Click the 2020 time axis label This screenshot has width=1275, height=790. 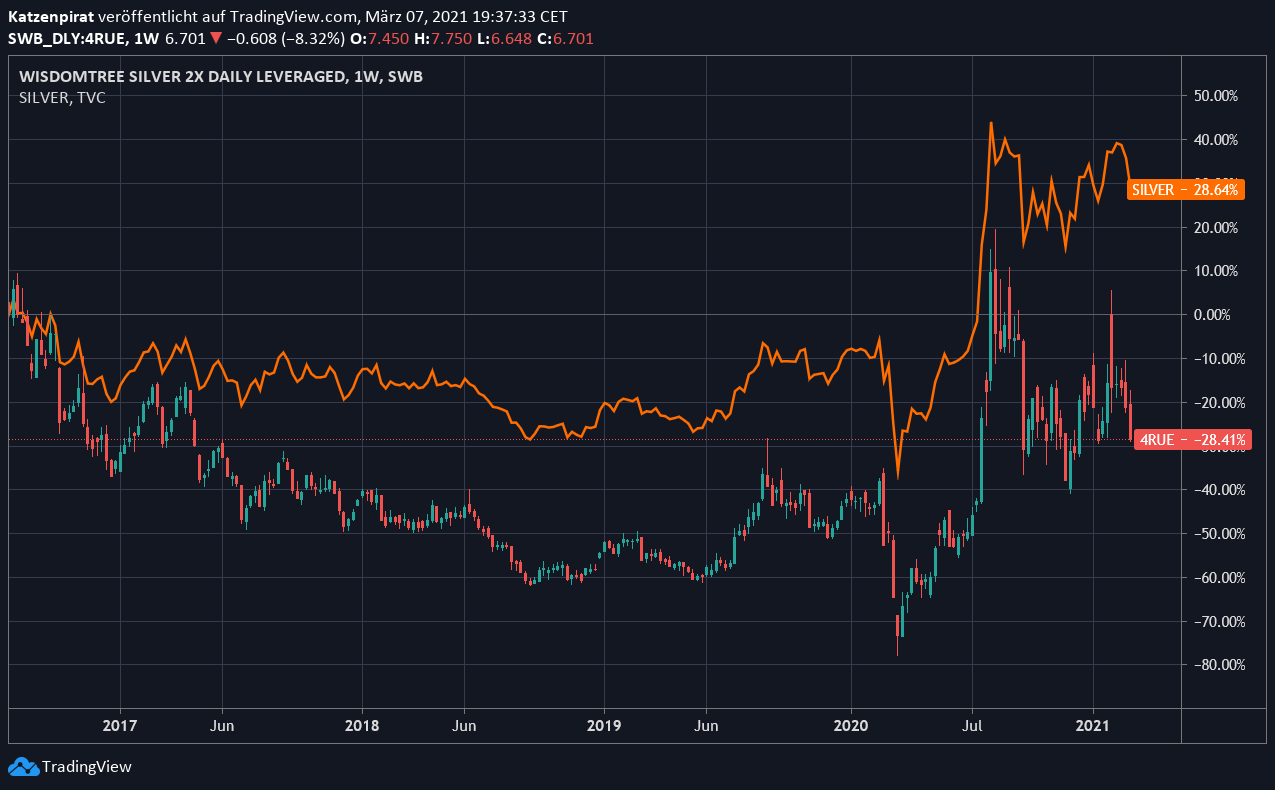(x=850, y=724)
